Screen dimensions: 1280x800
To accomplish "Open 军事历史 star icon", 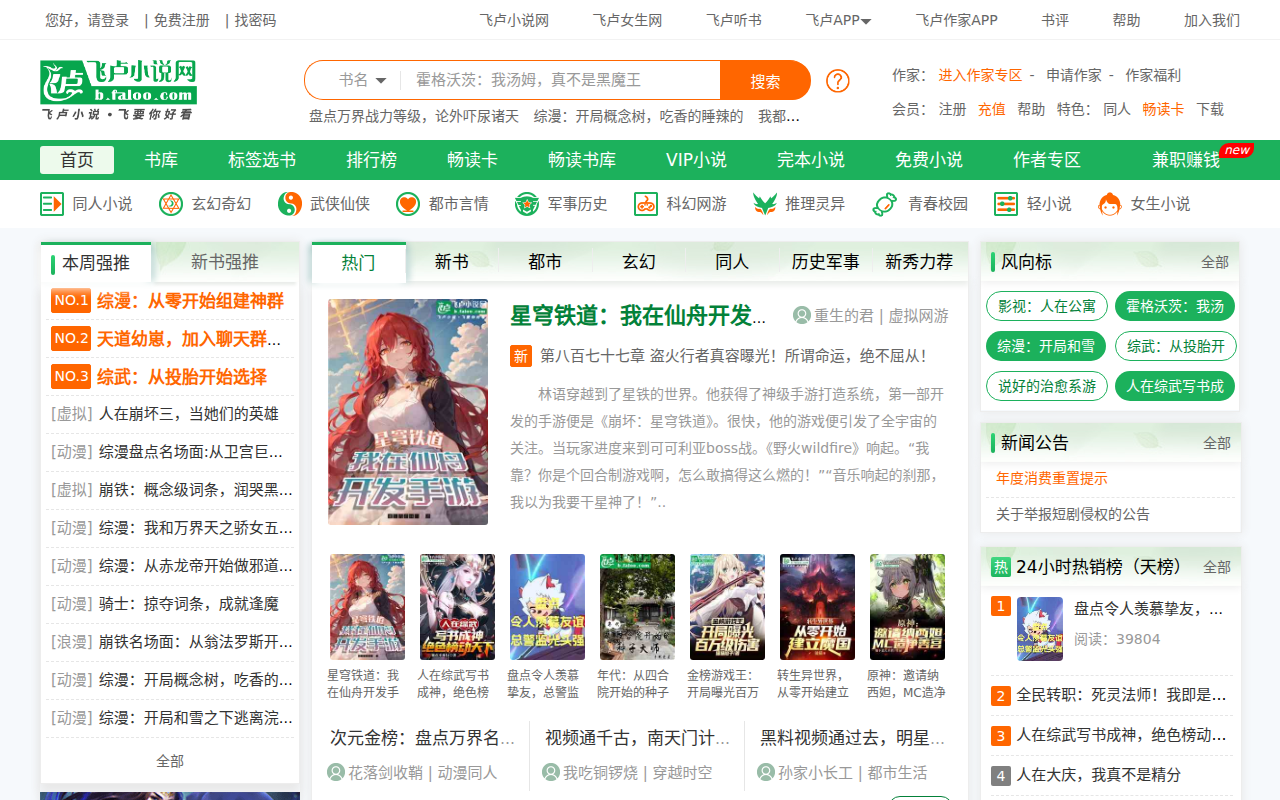I will [527, 204].
